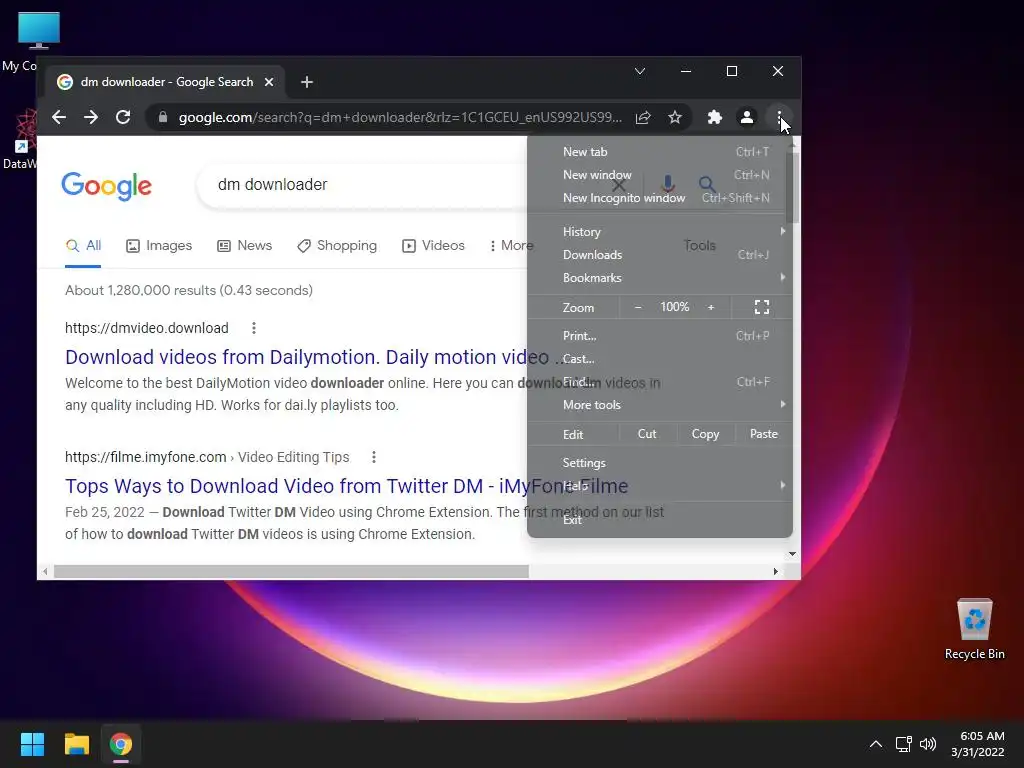This screenshot has width=1024, height=768.
Task: Switch to the News results tab
Action: point(245,246)
